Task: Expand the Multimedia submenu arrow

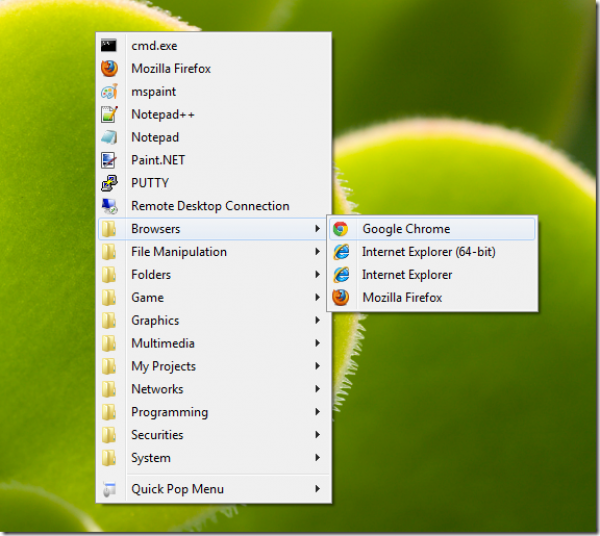Action: coord(317,344)
